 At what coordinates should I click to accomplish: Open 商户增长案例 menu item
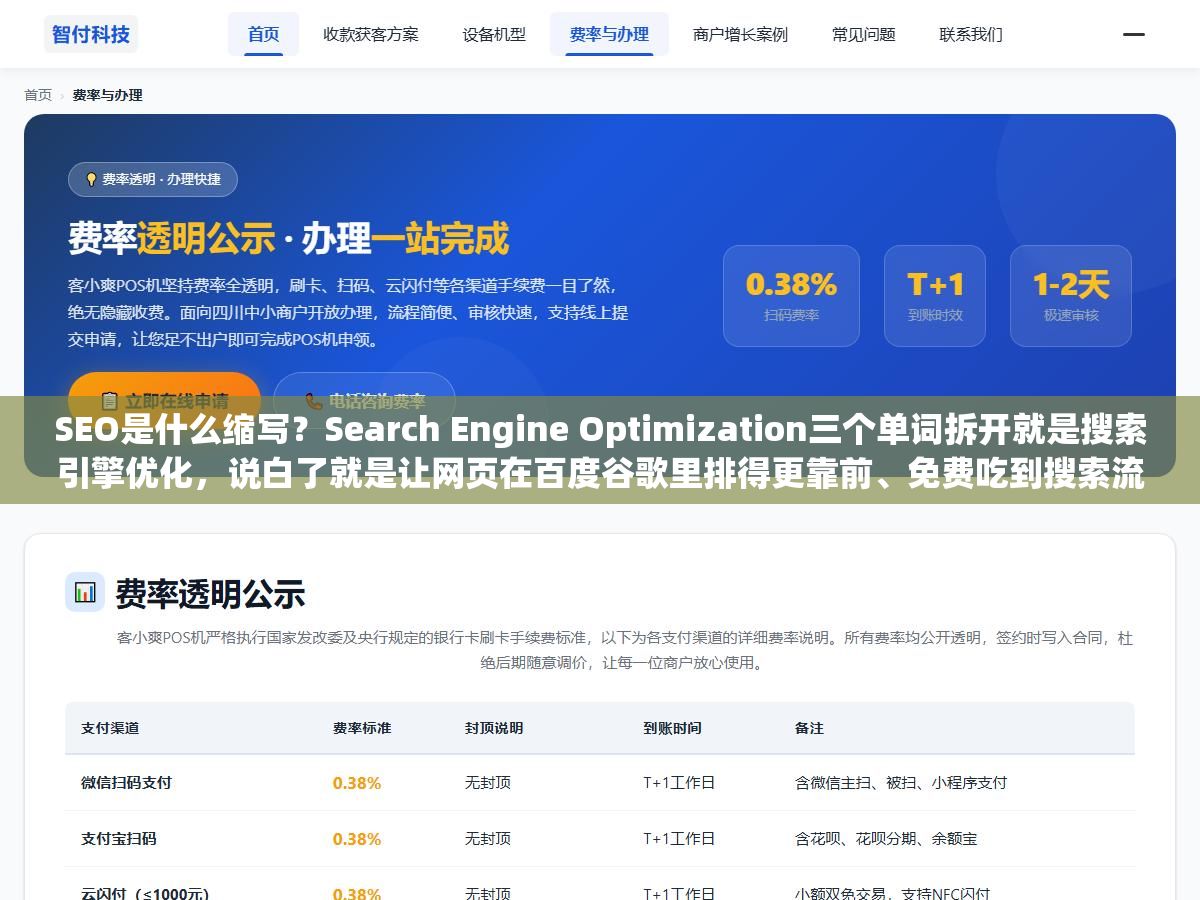(x=740, y=34)
